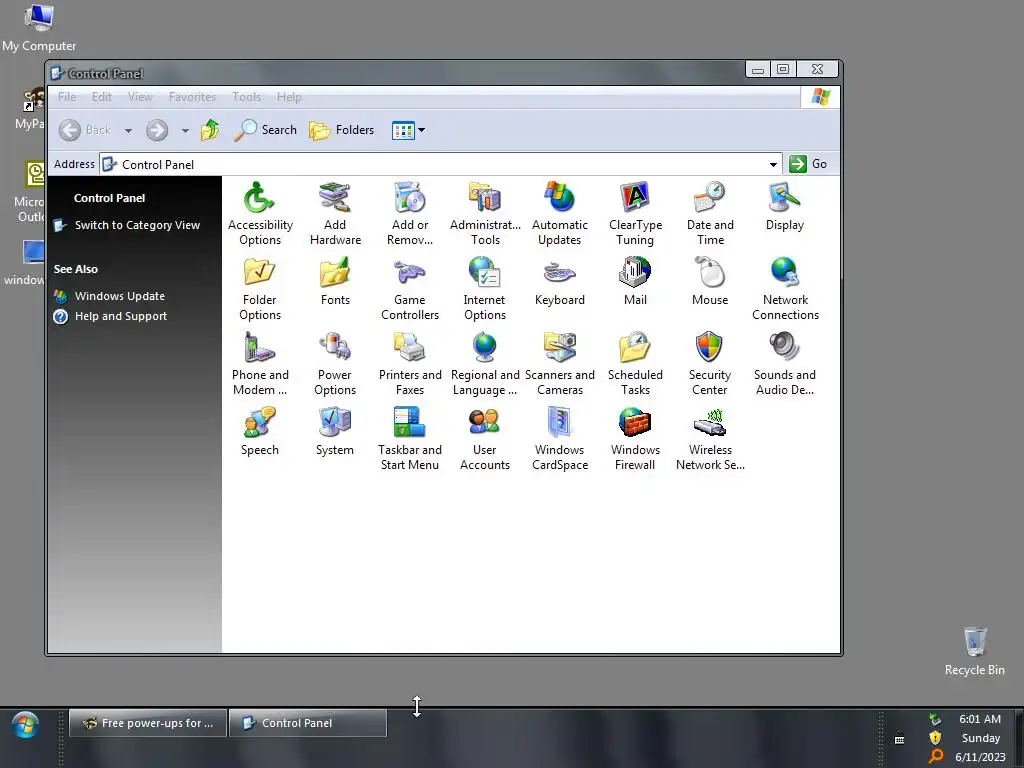This screenshot has height=768, width=1024.
Task: Open Help and Support link
Action: [121, 316]
